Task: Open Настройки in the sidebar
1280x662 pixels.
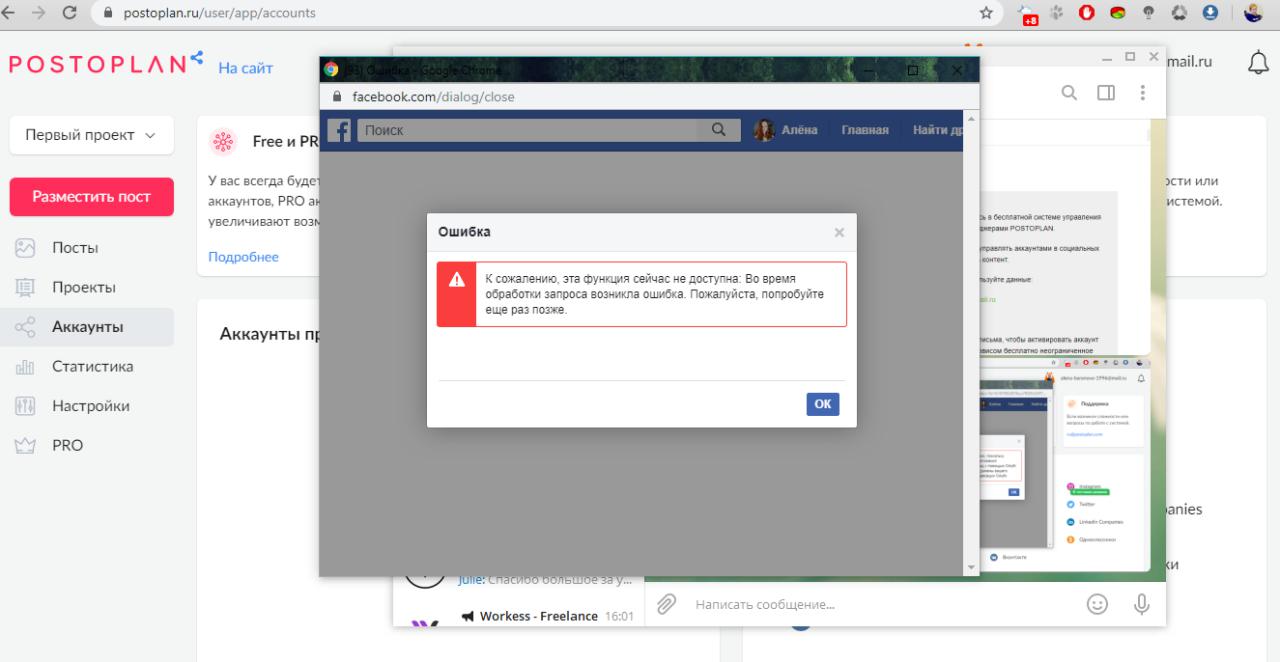Action: coord(90,406)
